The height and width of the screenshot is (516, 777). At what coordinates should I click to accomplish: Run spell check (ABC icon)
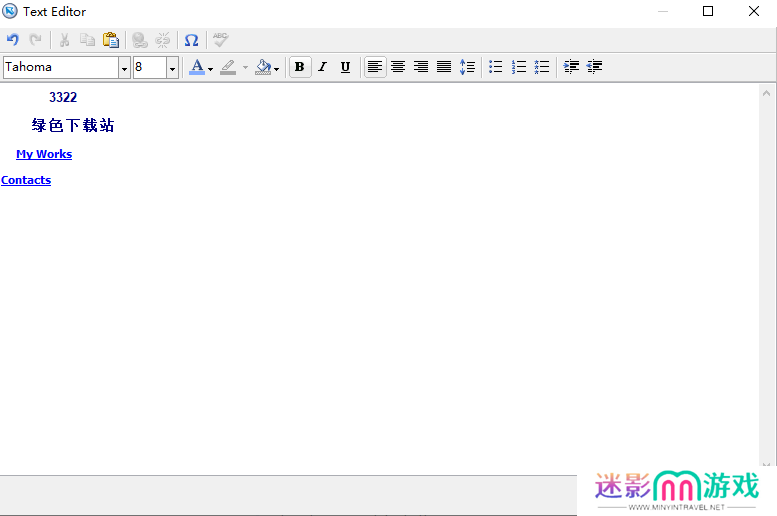[x=220, y=40]
